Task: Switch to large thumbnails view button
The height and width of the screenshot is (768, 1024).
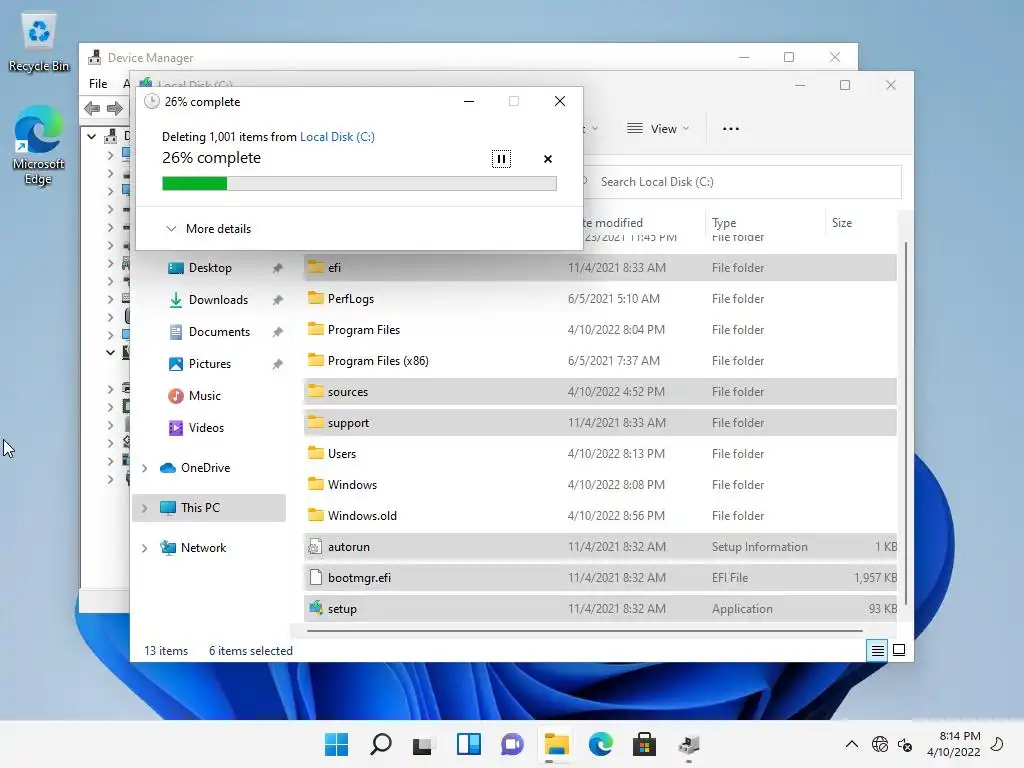Action: (899, 650)
